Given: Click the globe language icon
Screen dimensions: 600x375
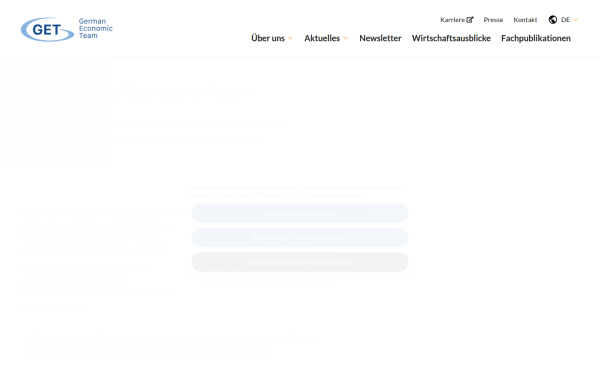Looking at the screenshot, I should pos(553,20).
